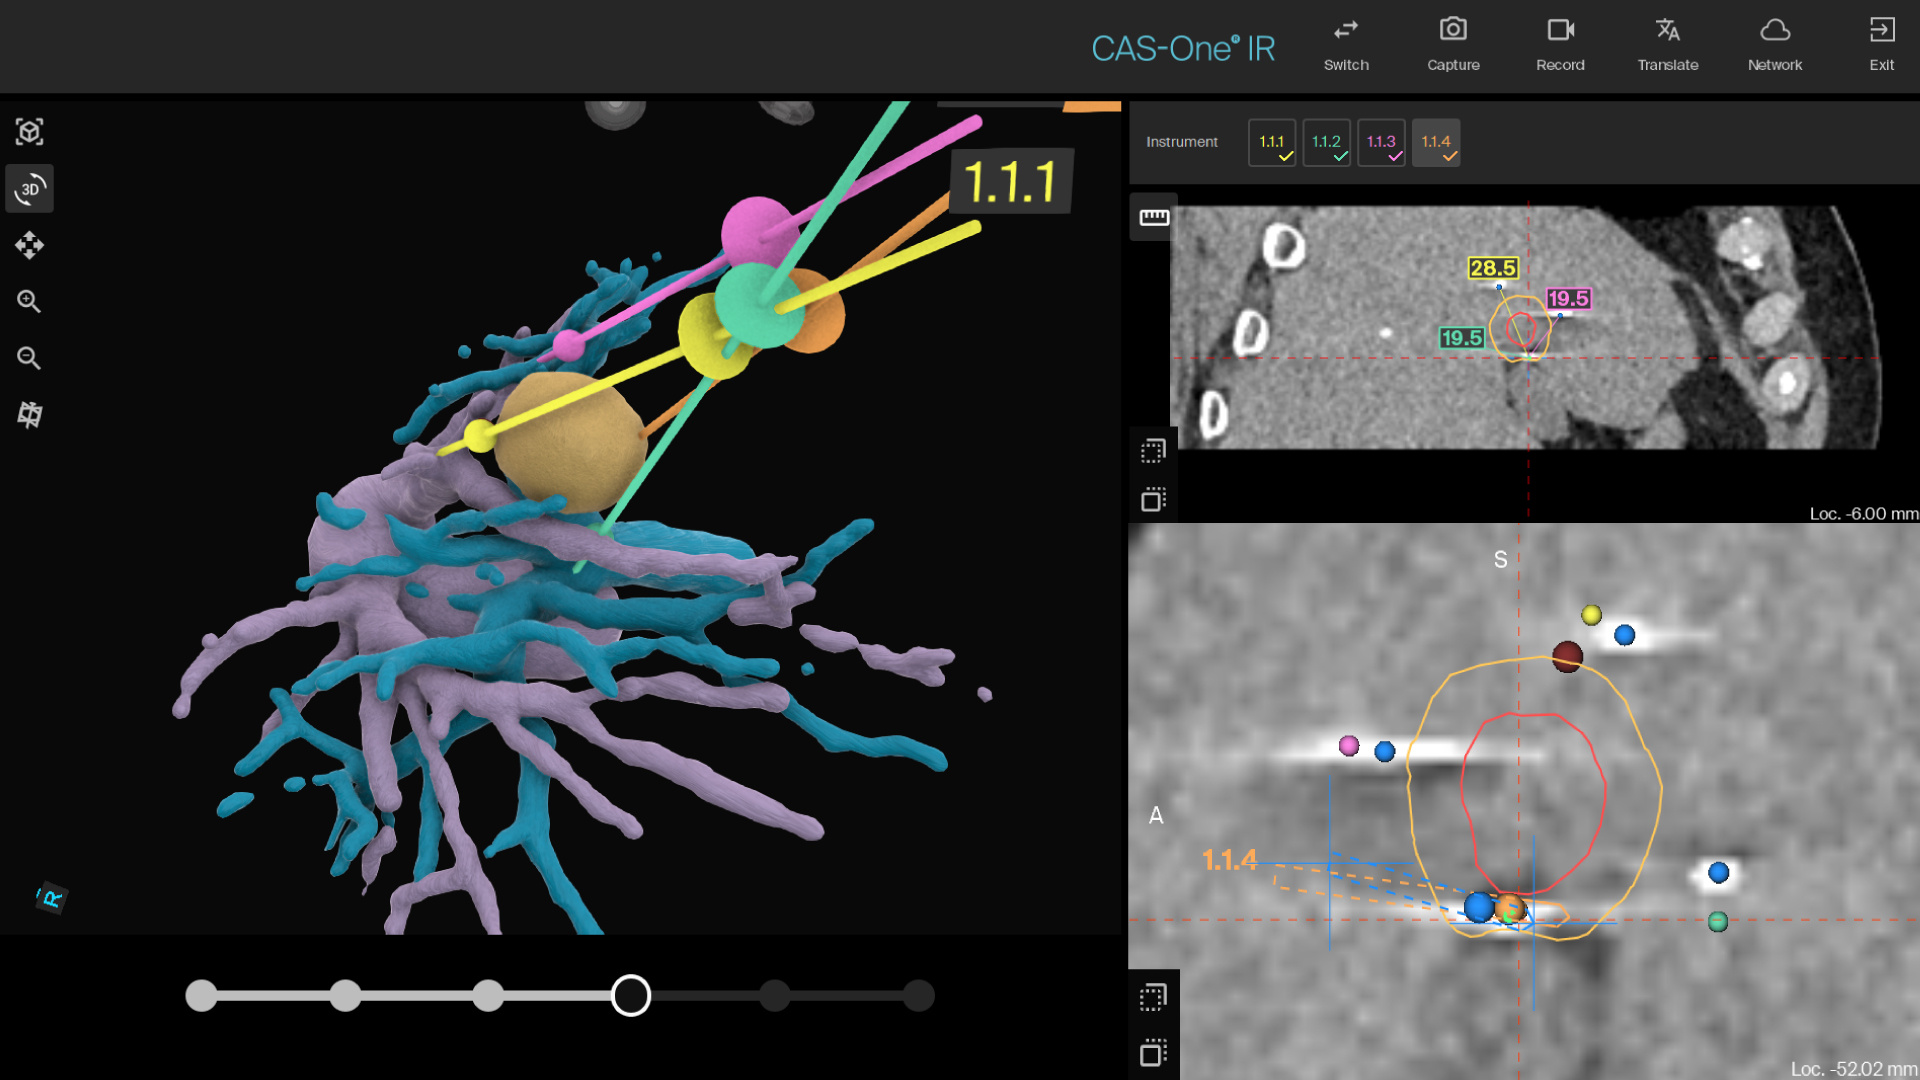This screenshot has height=1080, width=1920.
Task: Start a Record session
Action: pyautogui.click(x=1559, y=44)
